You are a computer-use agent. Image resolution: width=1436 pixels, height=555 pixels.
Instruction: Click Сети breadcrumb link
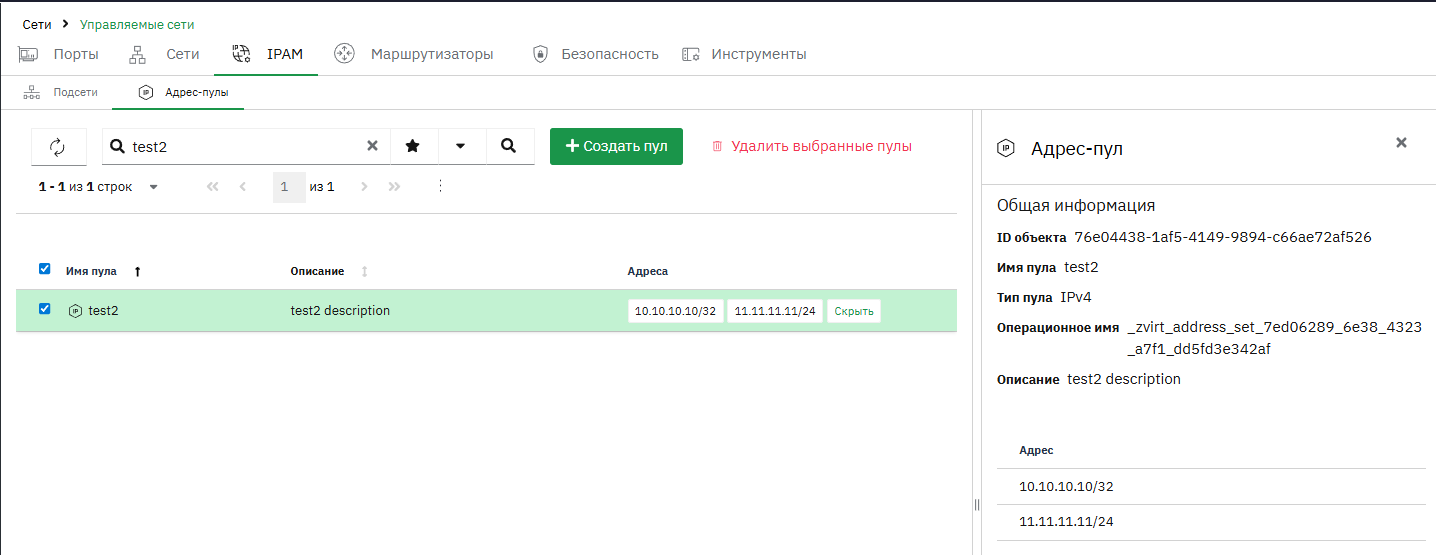click(x=37, y=24)
